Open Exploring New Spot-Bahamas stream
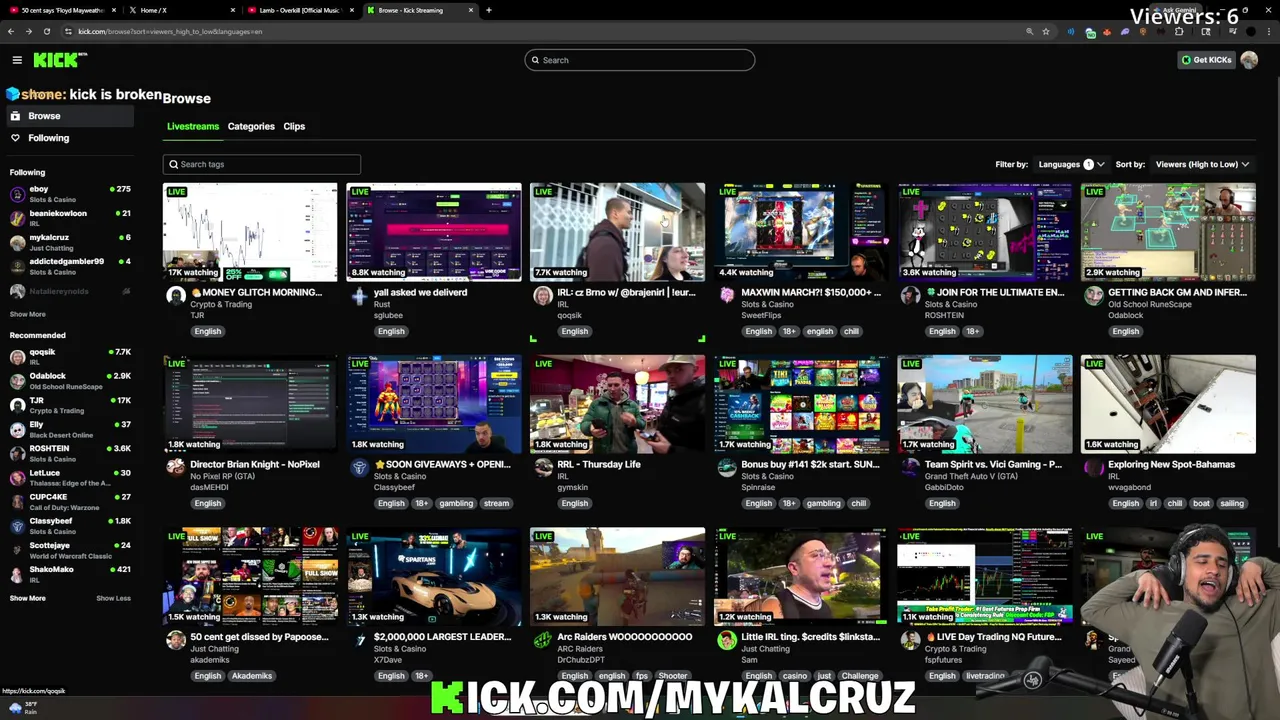 click(1168, 404)
